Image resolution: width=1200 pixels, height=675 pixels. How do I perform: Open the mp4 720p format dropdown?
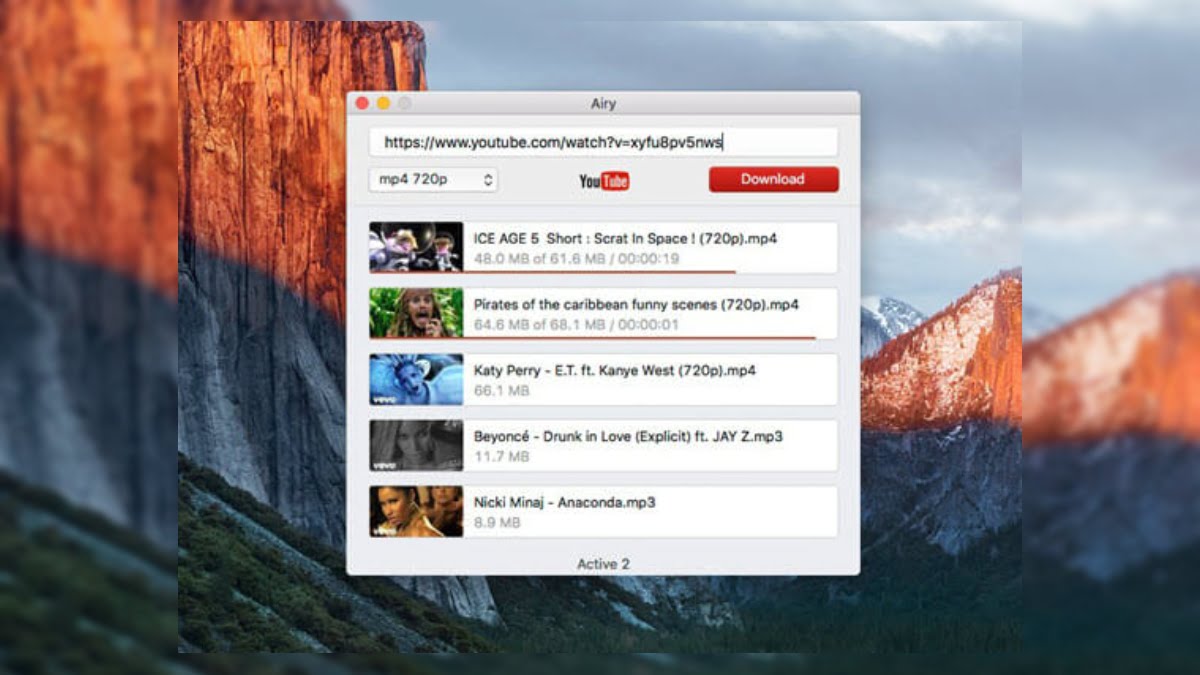coord(430,180)
